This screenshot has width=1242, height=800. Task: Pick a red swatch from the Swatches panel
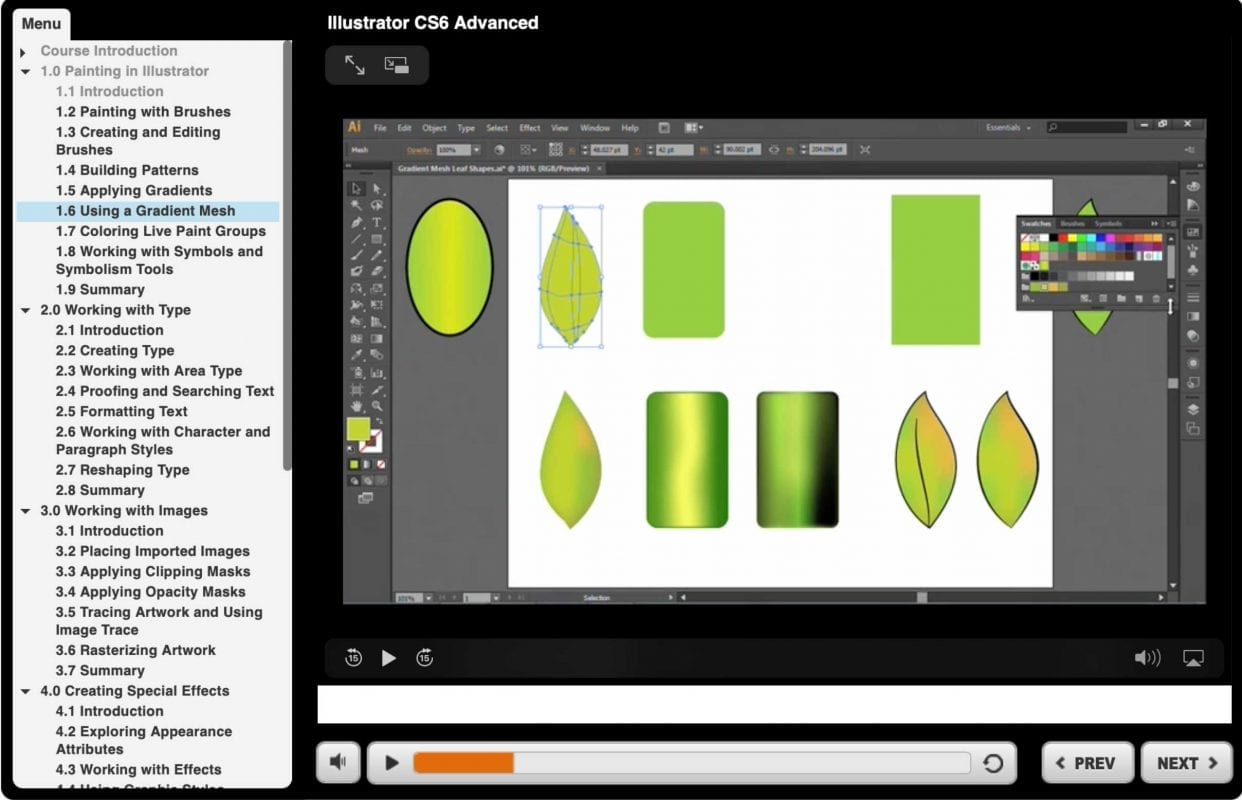tap(1063, 237)
